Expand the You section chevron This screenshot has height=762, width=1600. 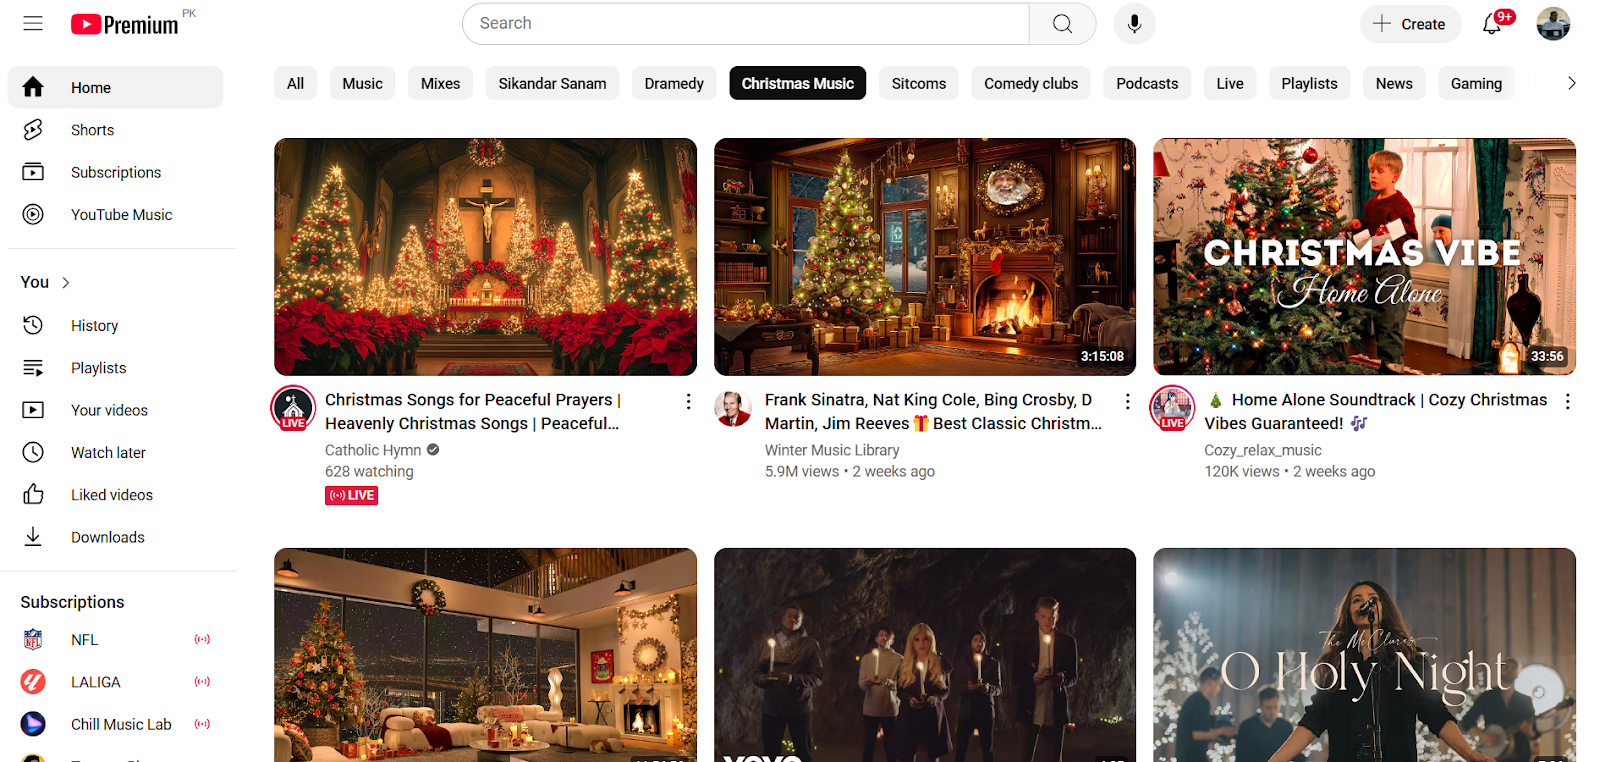coord(66,283)
